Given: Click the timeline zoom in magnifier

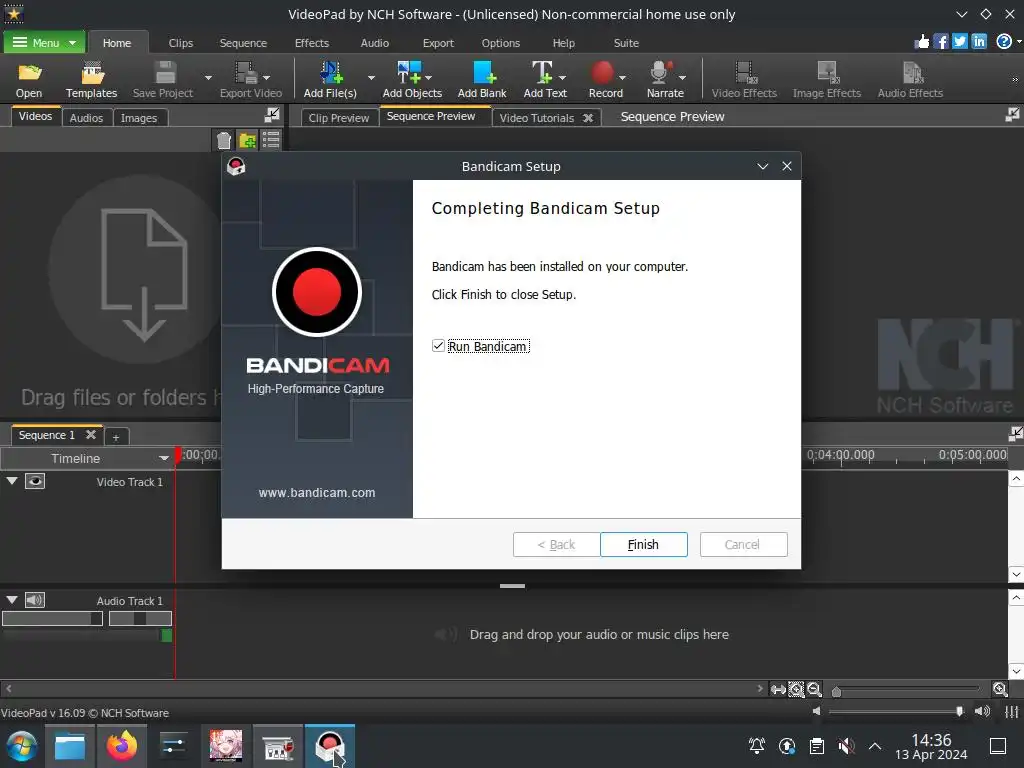Looking at the screenshot, I should [x=1000, y=689].
